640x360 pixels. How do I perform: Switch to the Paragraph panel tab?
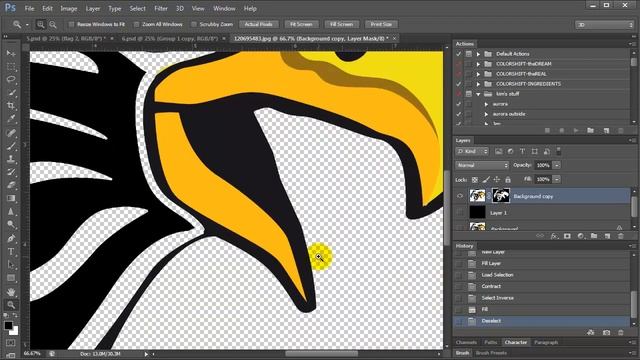click(x=546, y=342)
